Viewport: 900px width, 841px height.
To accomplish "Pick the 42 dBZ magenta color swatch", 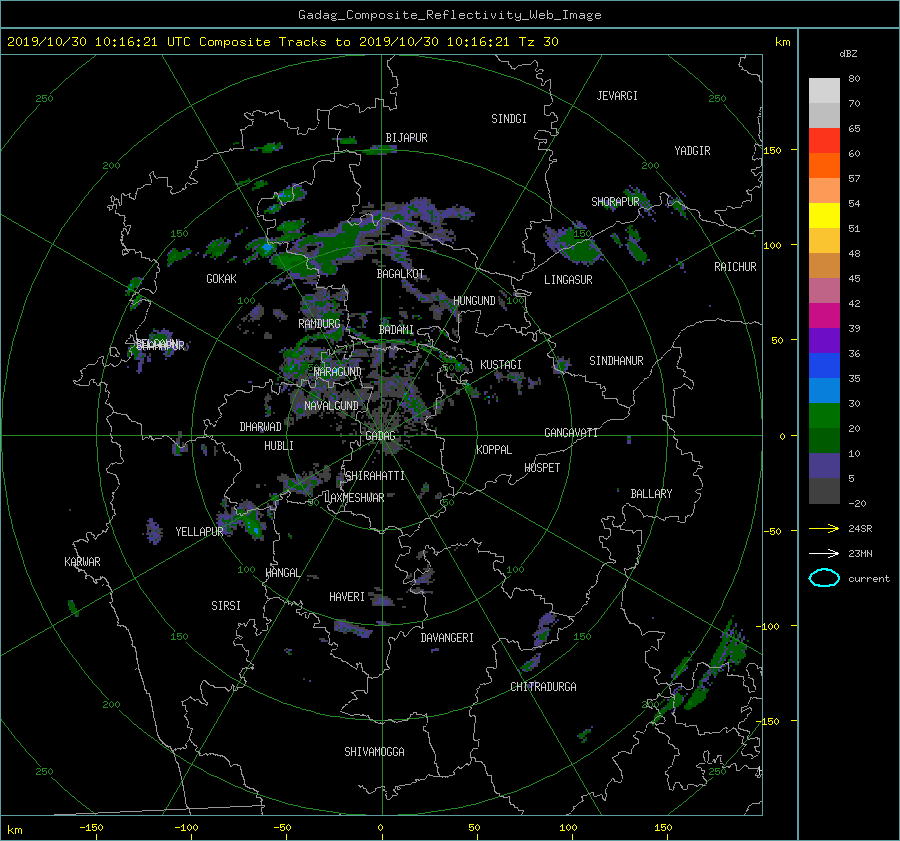I will pyautogui.click(x=824, y=315).
